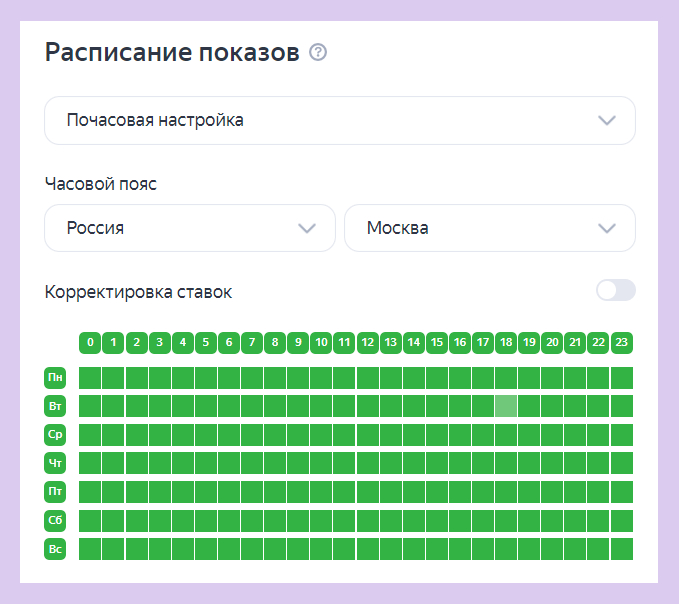Viewport: 679px width, 604px height.
Task: Click the light green Tuesday 18:00 cell
Action: pyautogui.click(x=506, y=406)
